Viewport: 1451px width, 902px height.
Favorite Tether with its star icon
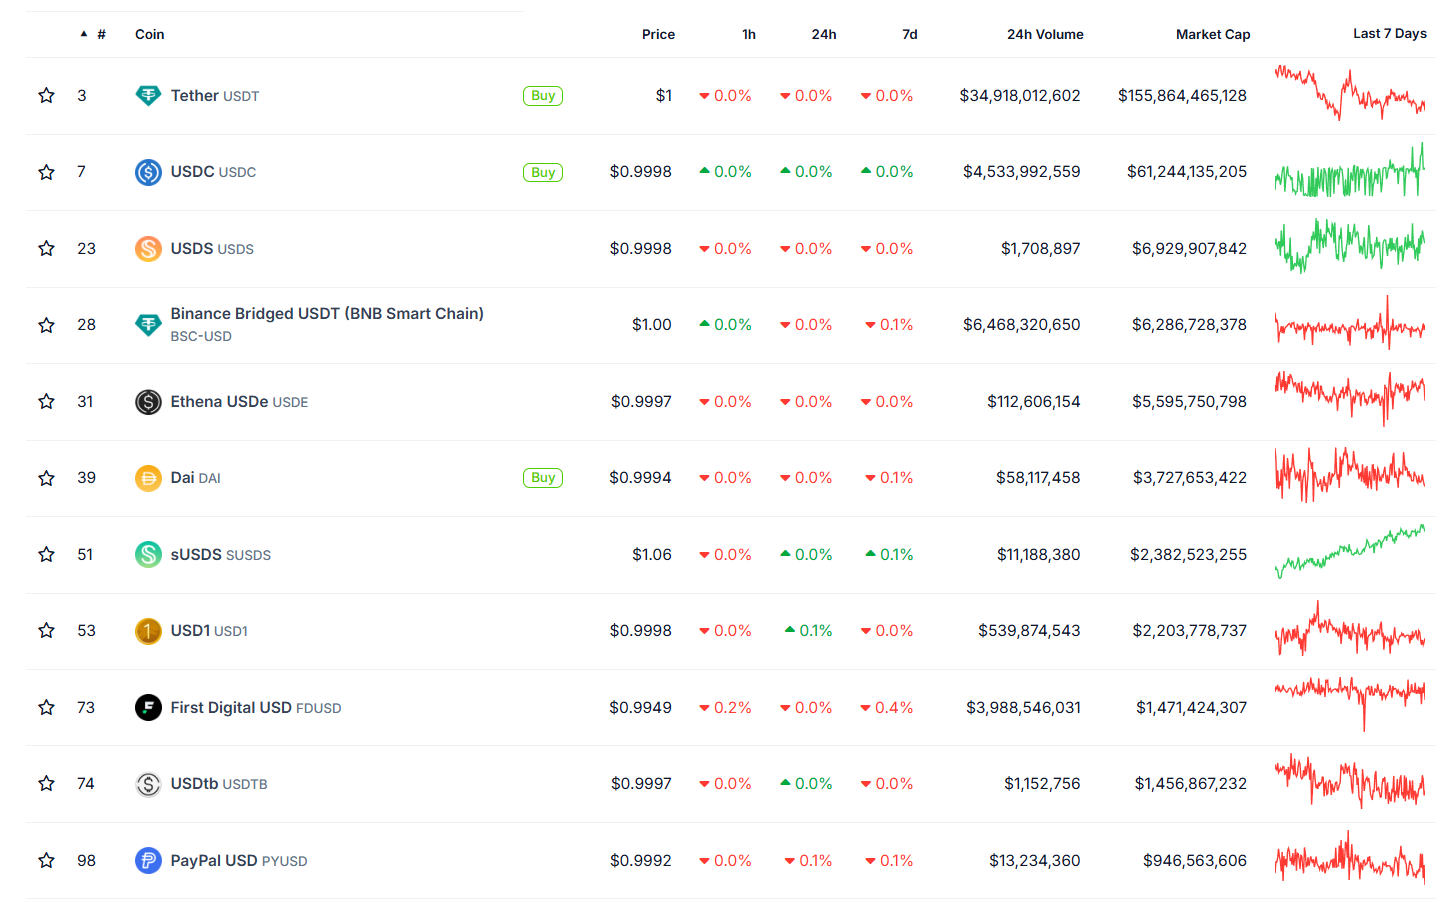click(x=46, y=95)
